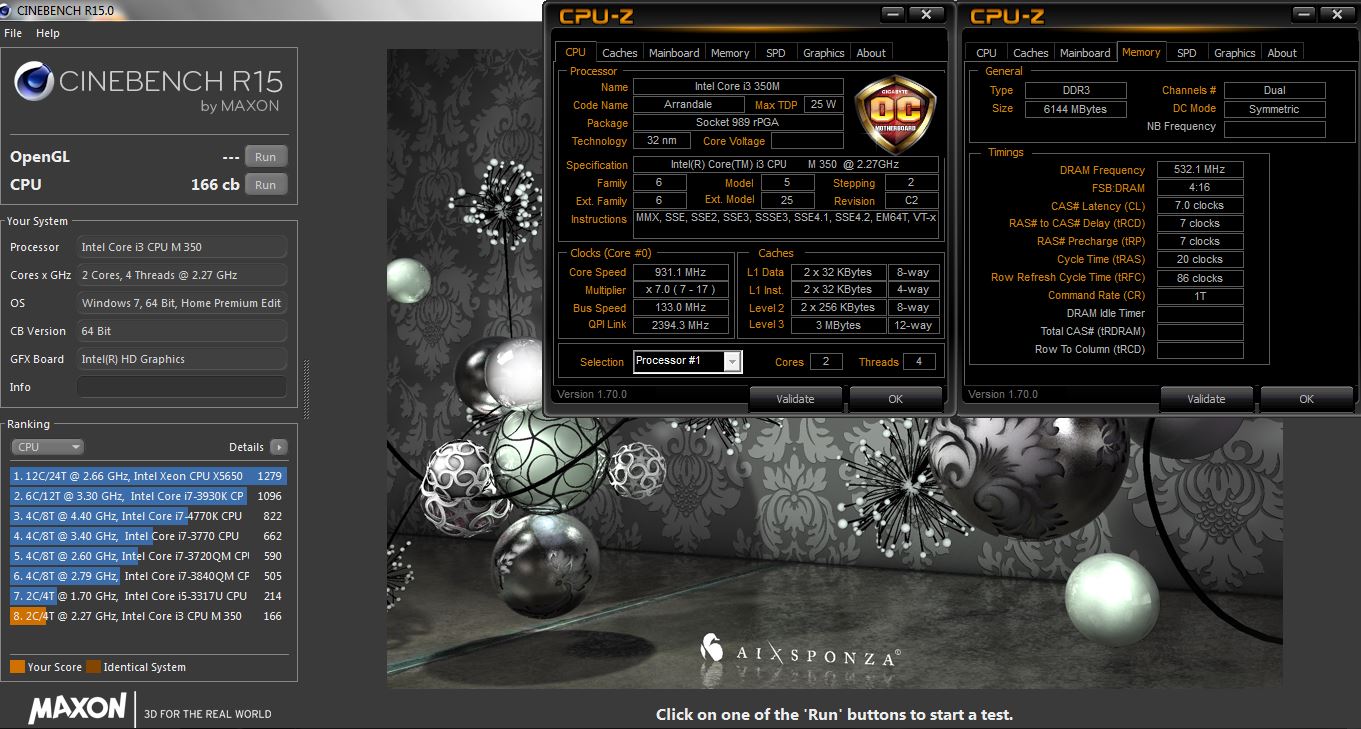Select the Core i7-3720QM ranking row

click(148, 556)
